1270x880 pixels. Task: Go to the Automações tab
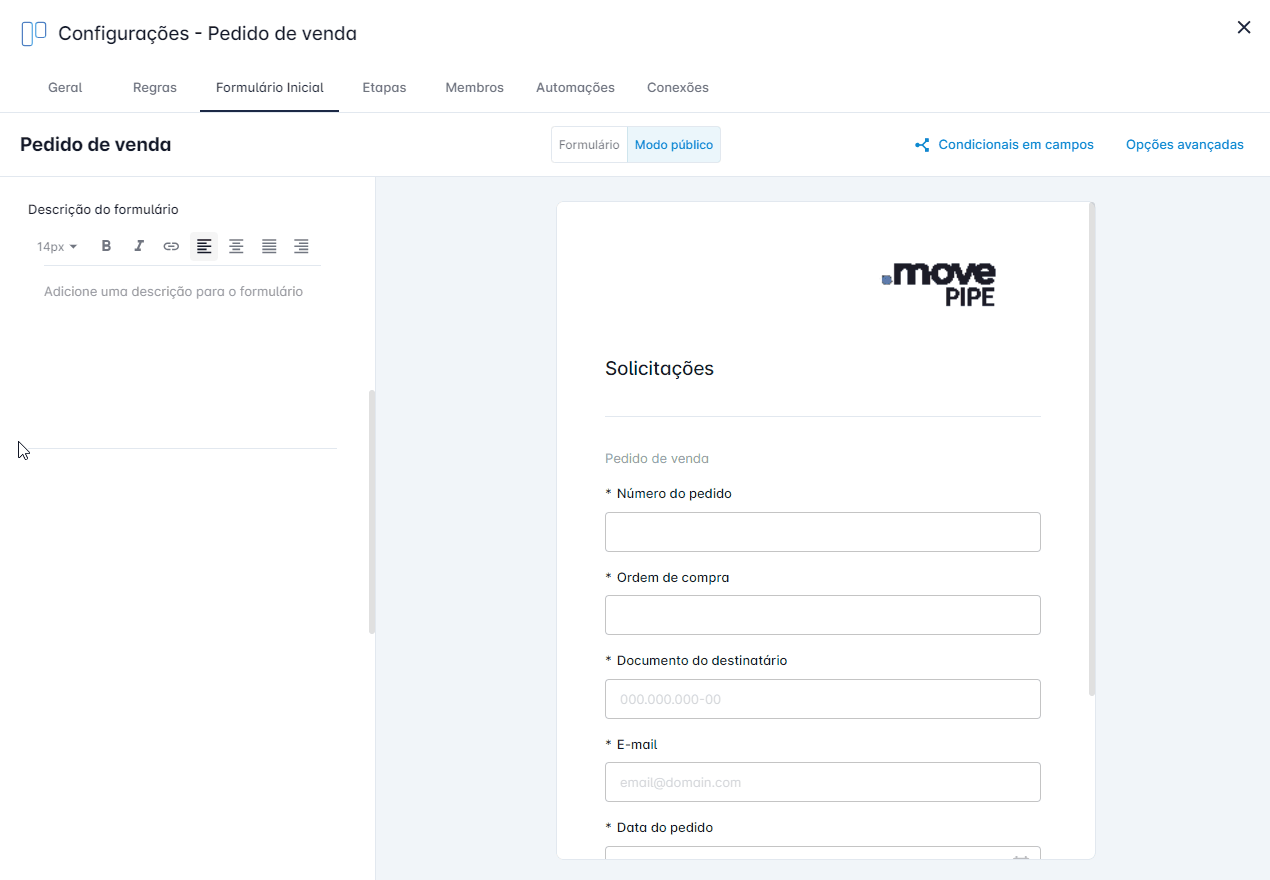click(575, 88)
